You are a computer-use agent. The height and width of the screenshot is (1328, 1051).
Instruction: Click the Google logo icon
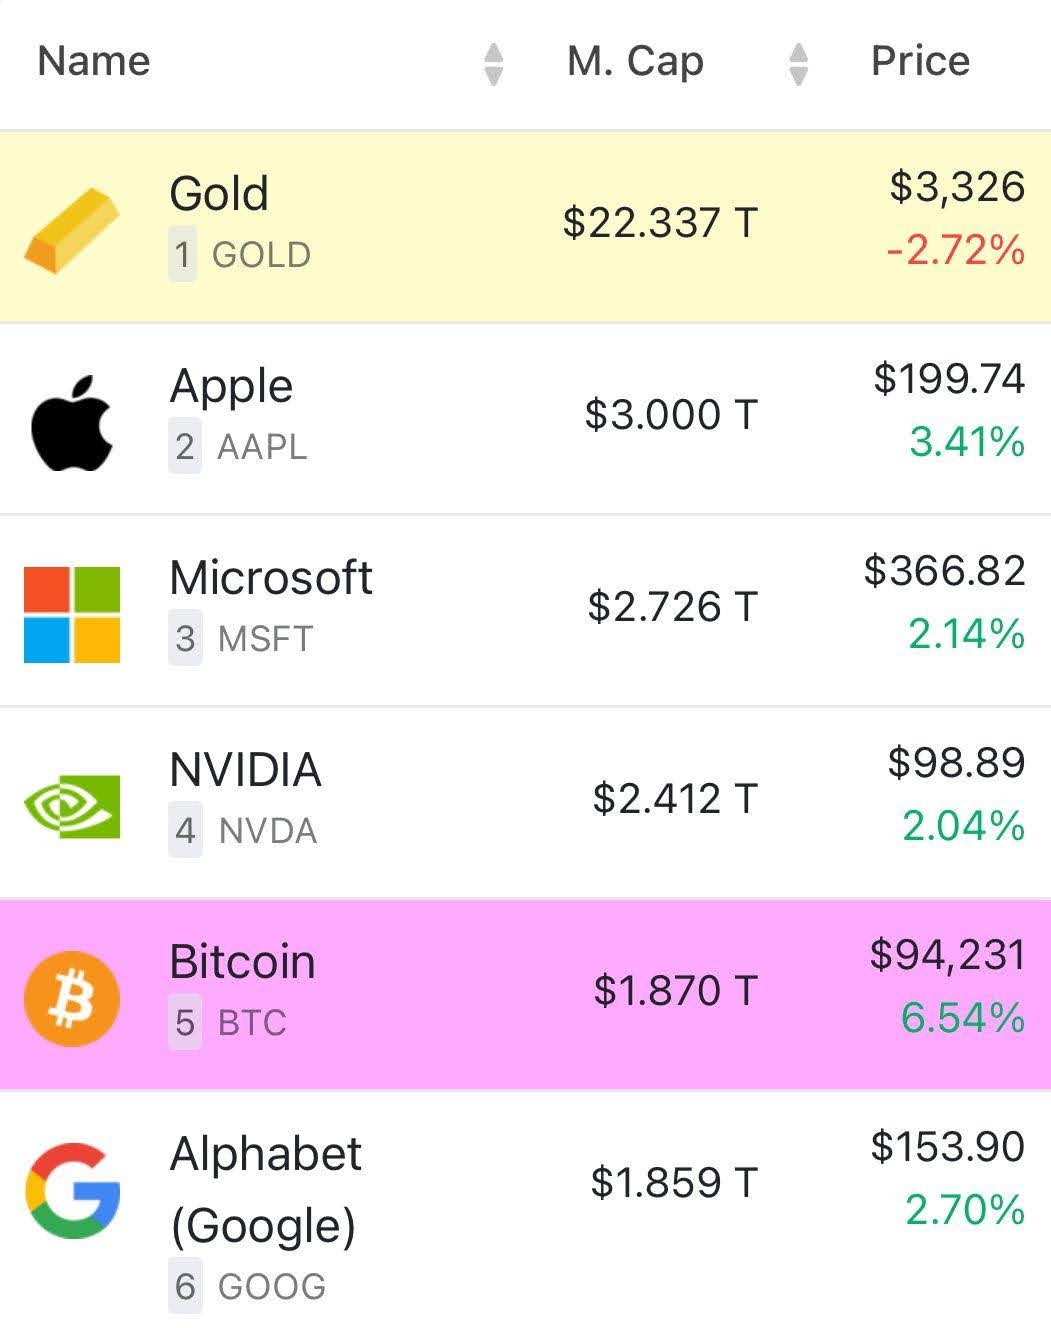[x=72, y=1191]
